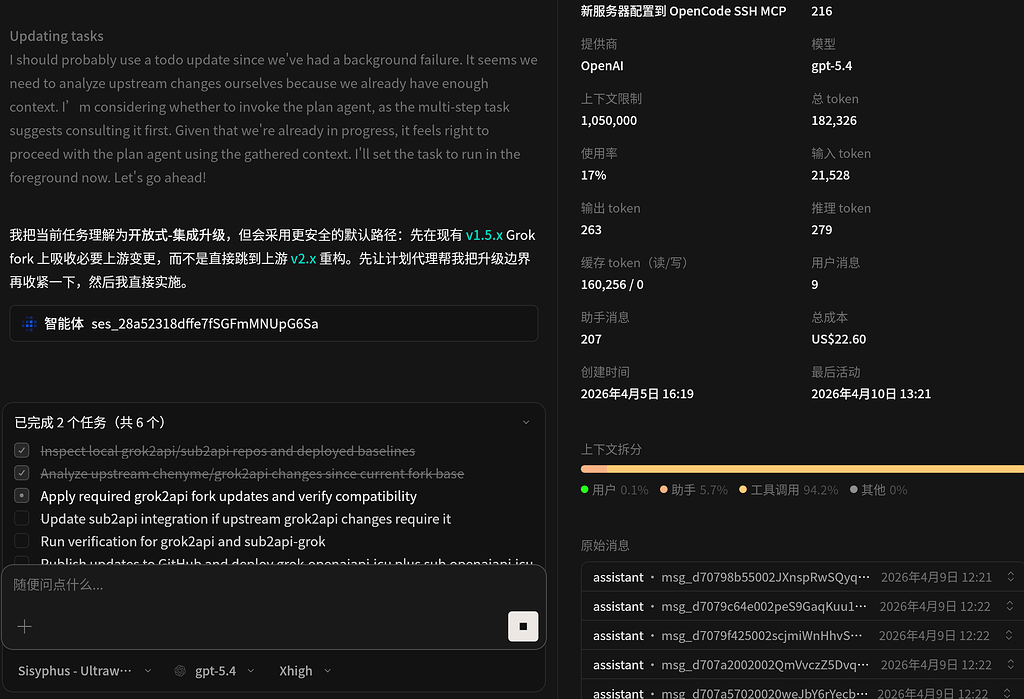Click the OpenAI logo icon next to gpt-5.4
1024x699 pixels.
pos(180,671)
